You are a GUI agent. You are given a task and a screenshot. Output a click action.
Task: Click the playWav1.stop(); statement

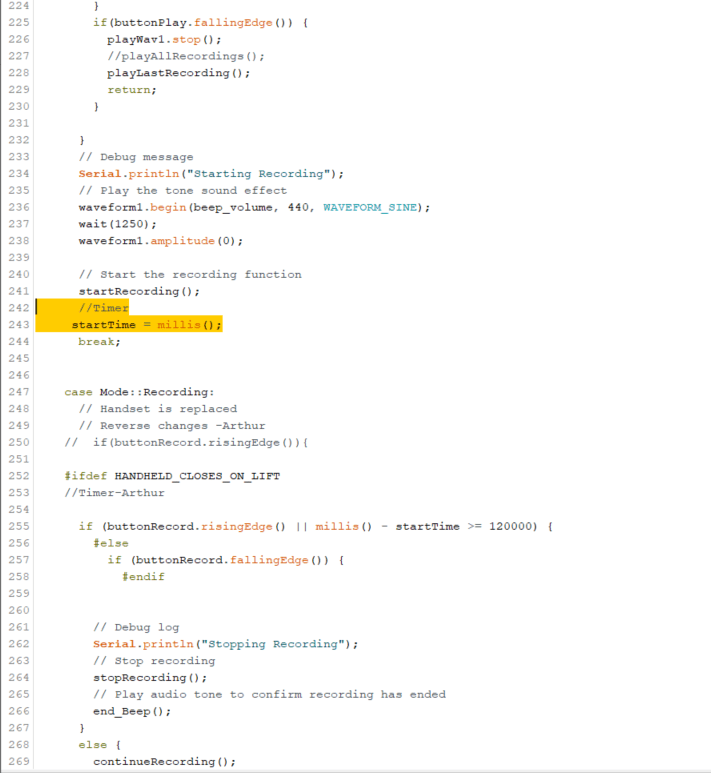[164, 39]
